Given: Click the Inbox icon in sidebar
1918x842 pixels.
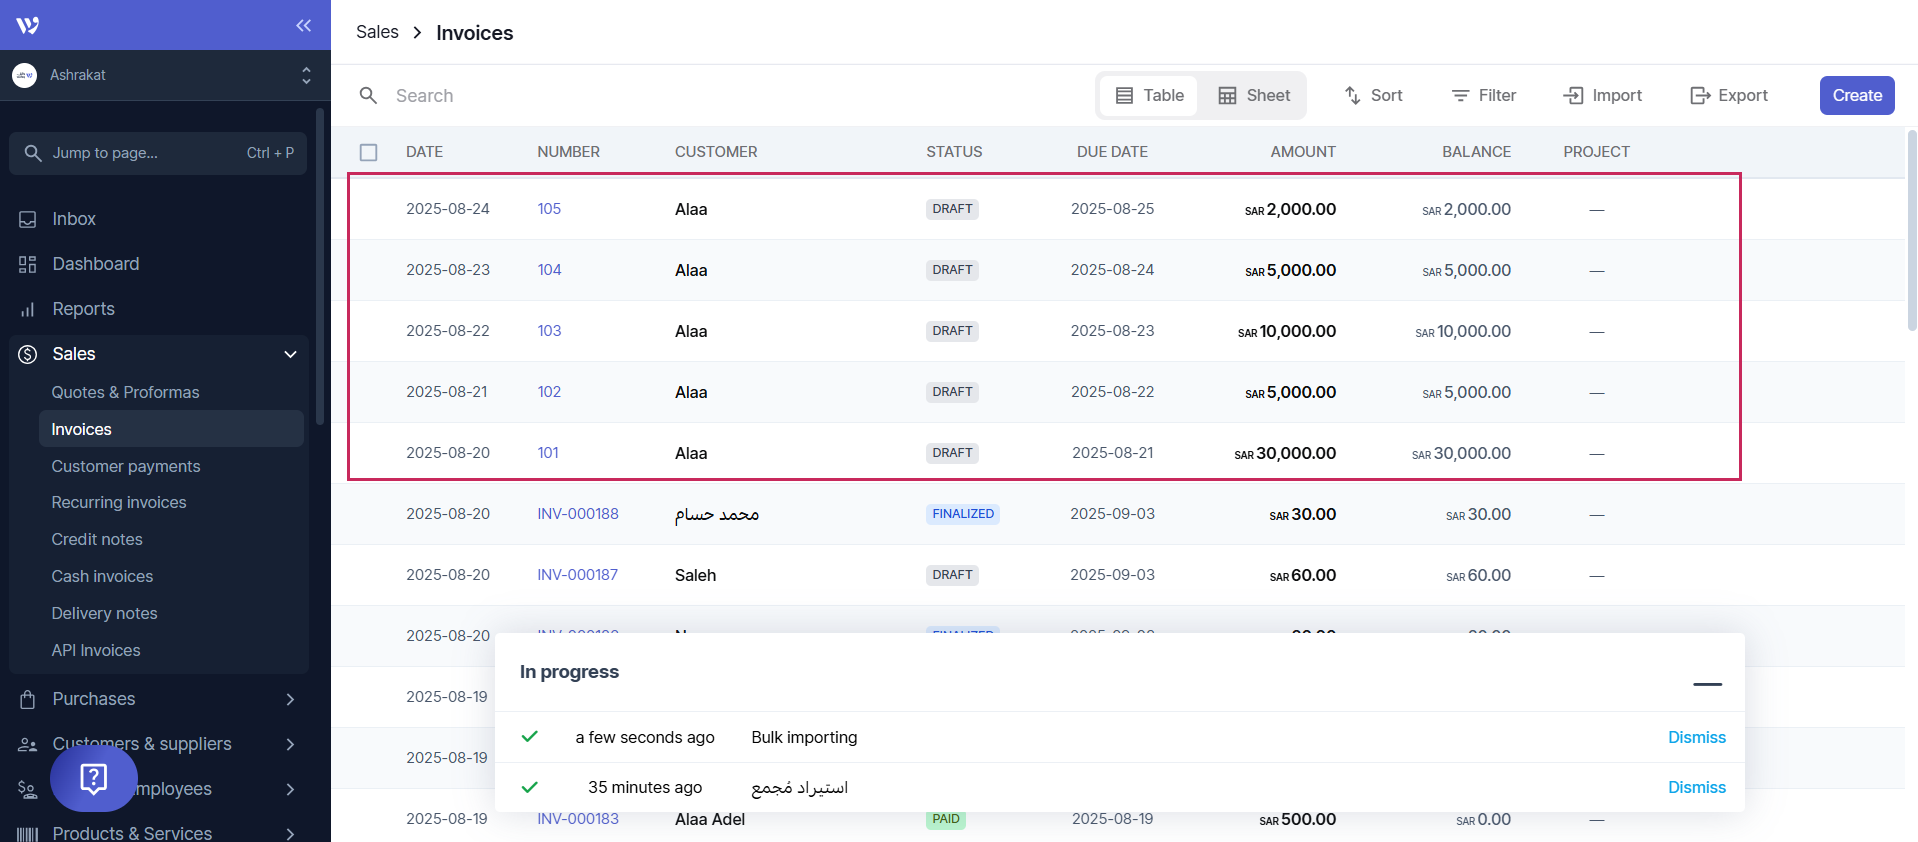Looking at the screenshot, I should pos(28,219).
